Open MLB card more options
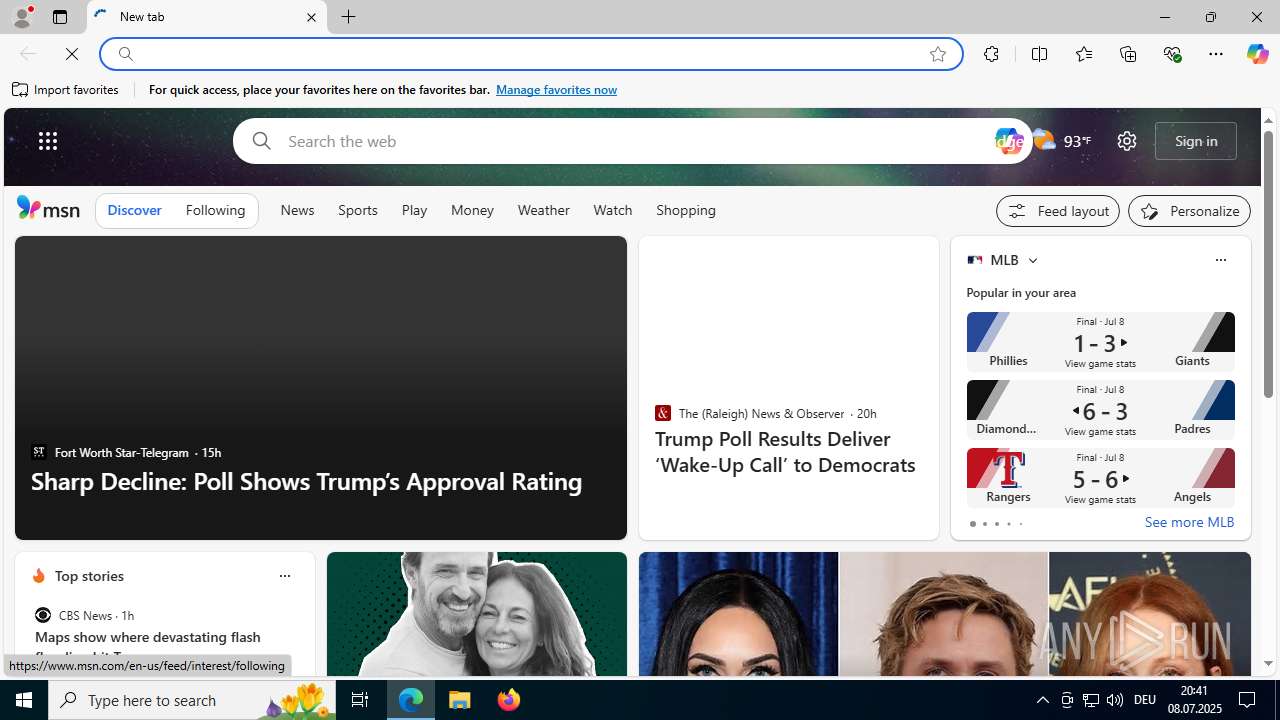Image resolution: width=1280 pixels, height=720 pixels. (1220, 260)
